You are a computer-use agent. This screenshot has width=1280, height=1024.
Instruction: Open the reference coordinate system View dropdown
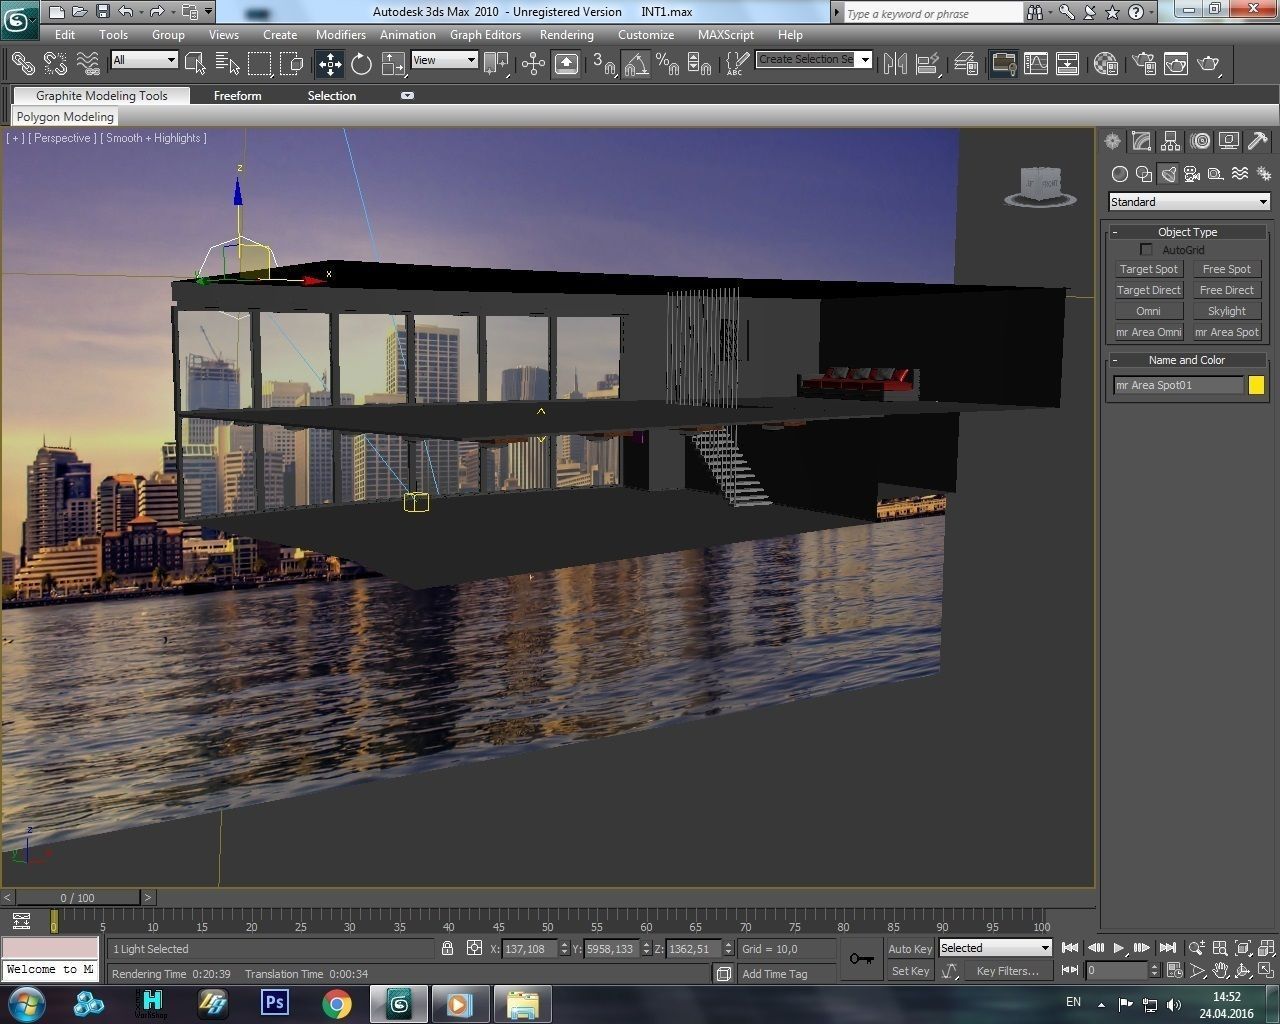coord(445,60)
